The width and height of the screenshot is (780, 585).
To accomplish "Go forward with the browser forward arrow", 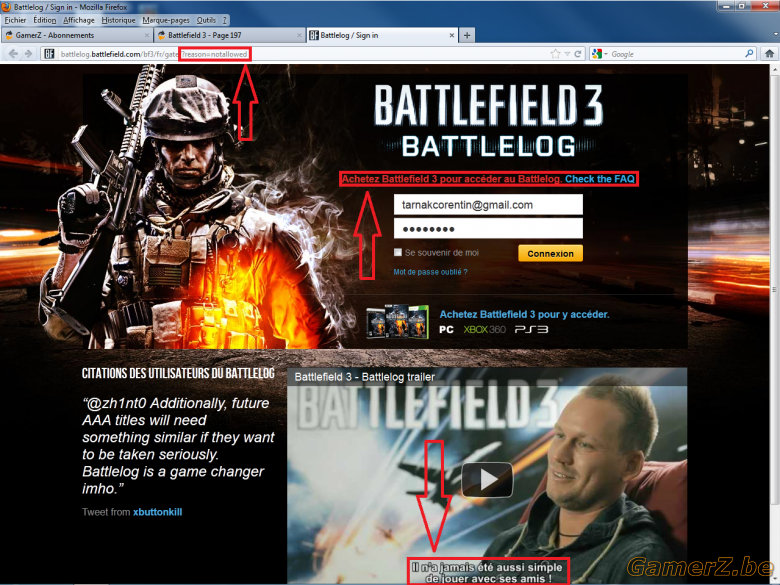I will click(28, 54).
